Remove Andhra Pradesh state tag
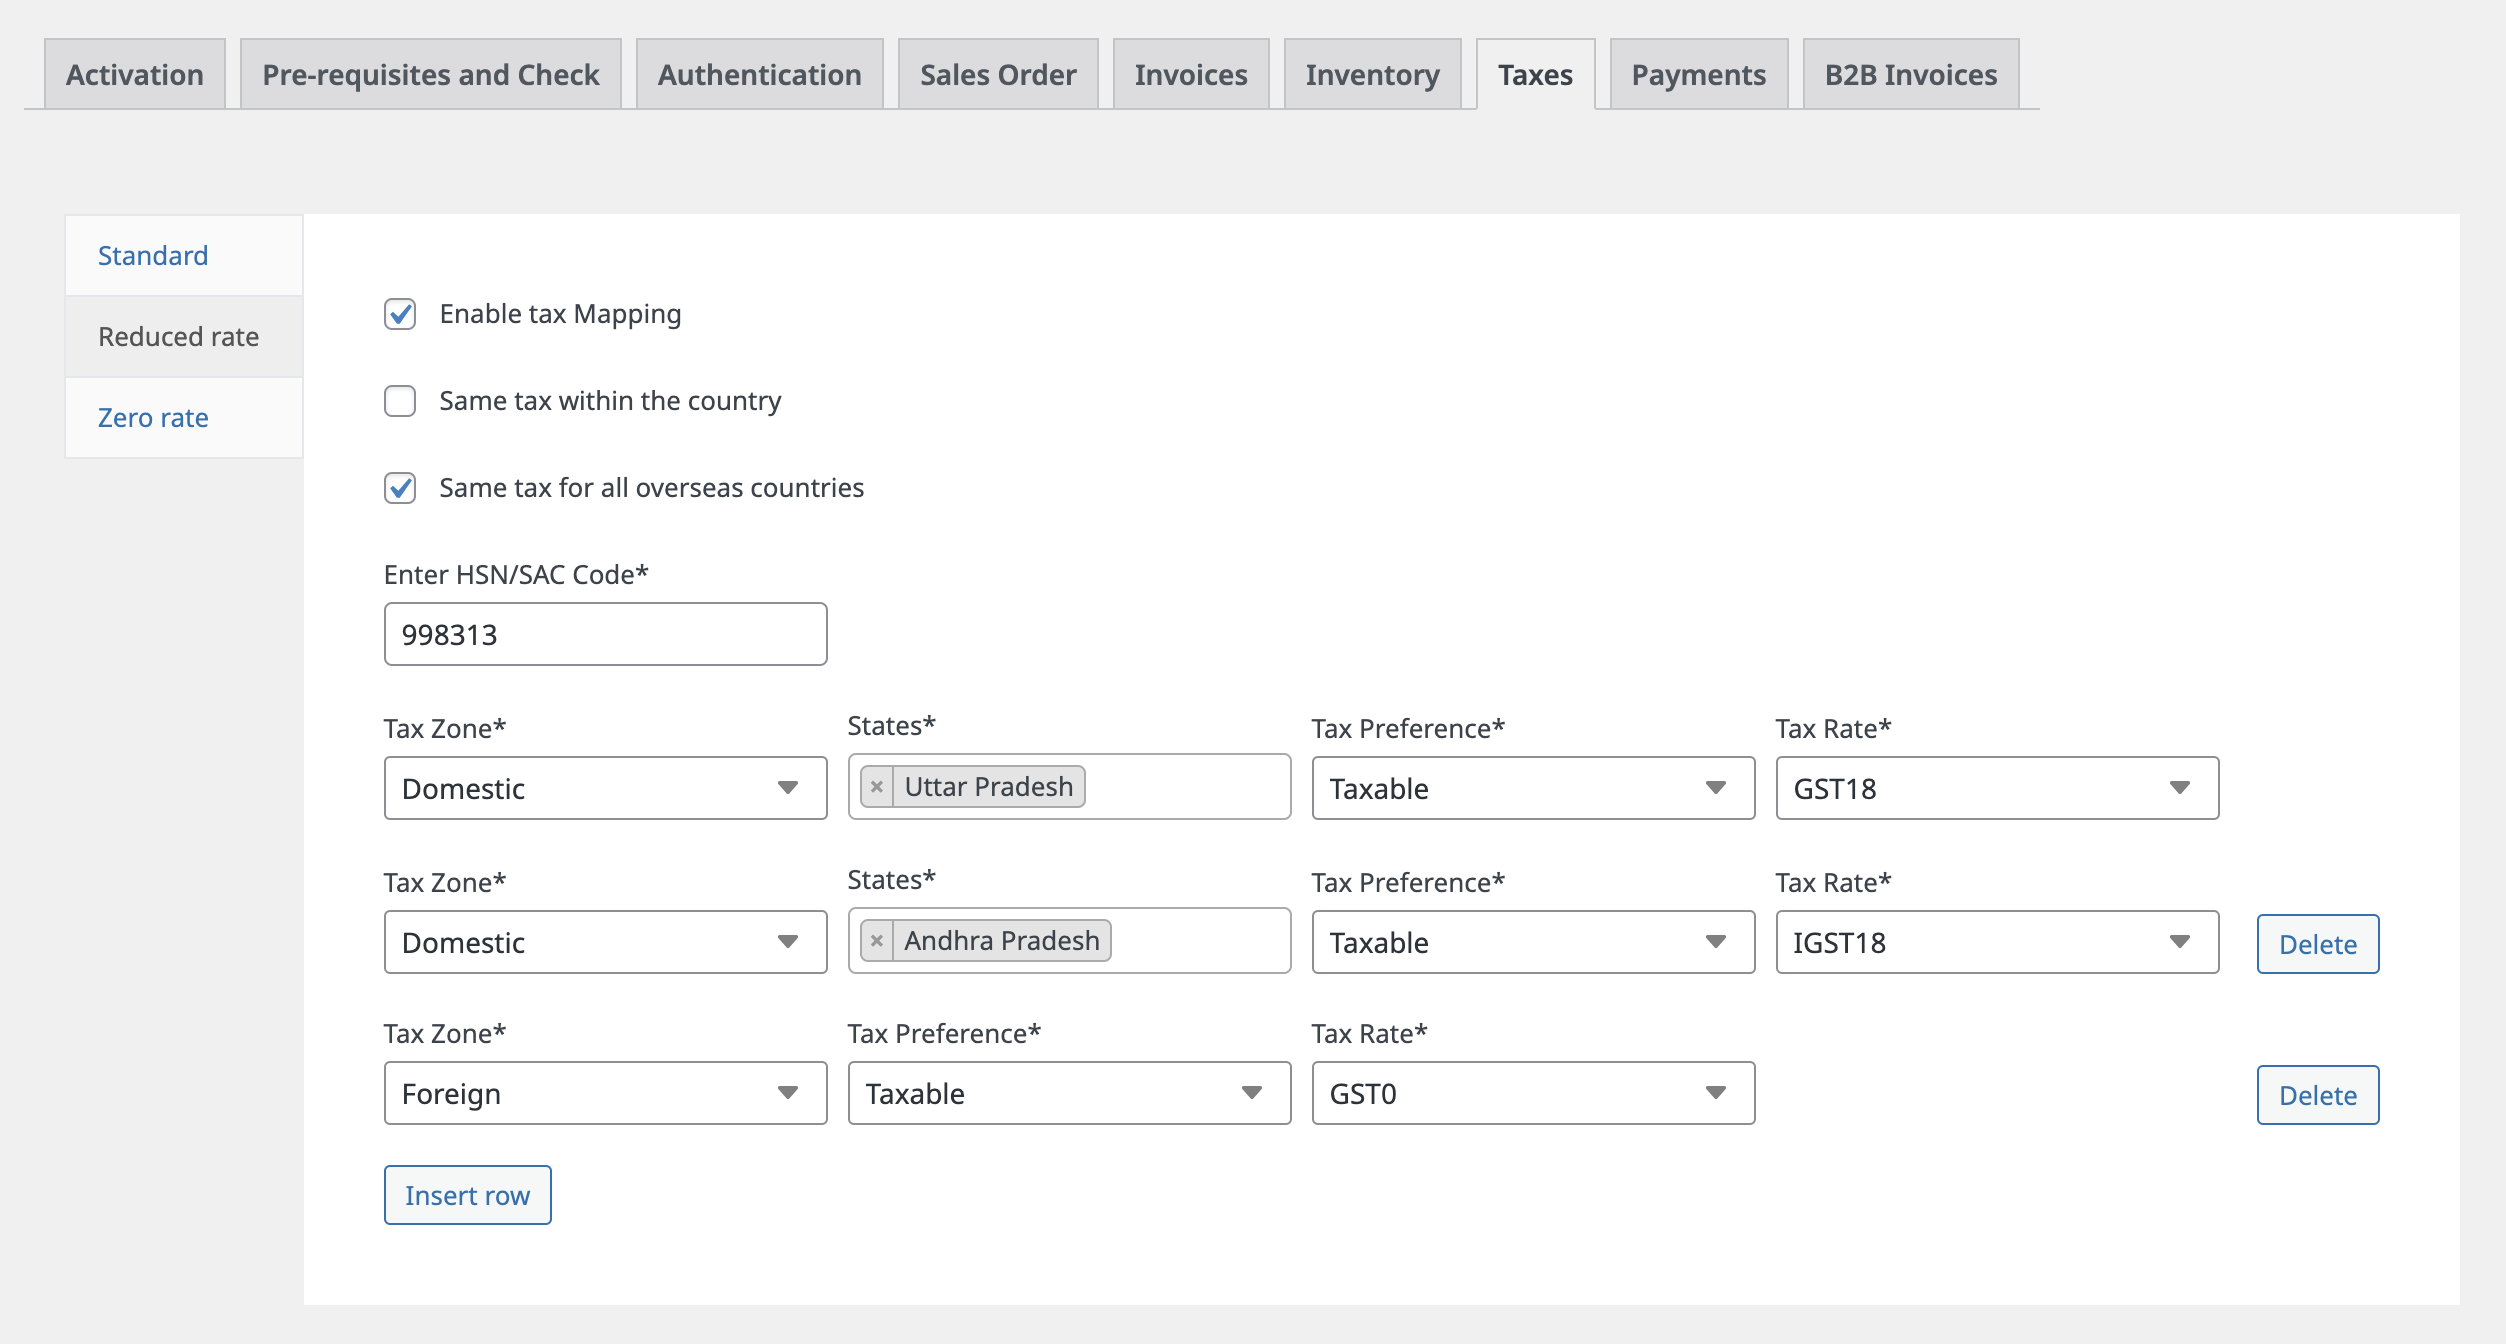Image resolution: width=2506 pixels, height=1344 pixels. (877, 941)
